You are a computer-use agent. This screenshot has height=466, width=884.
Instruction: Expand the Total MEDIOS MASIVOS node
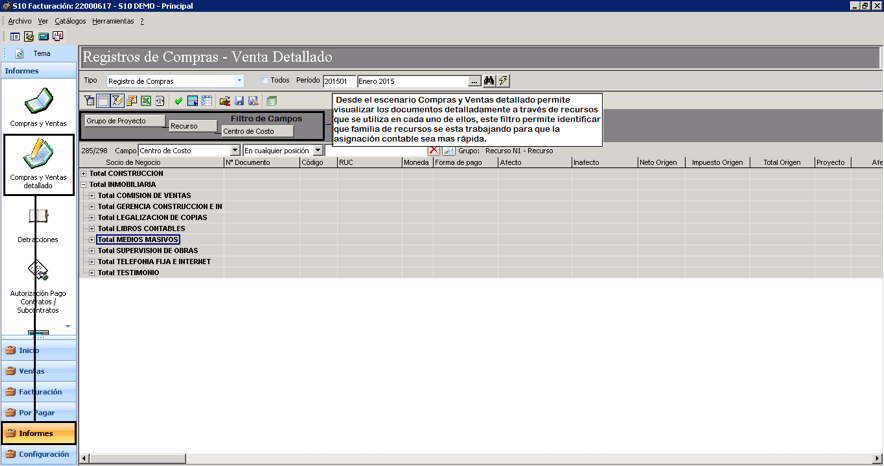point(92,239)
